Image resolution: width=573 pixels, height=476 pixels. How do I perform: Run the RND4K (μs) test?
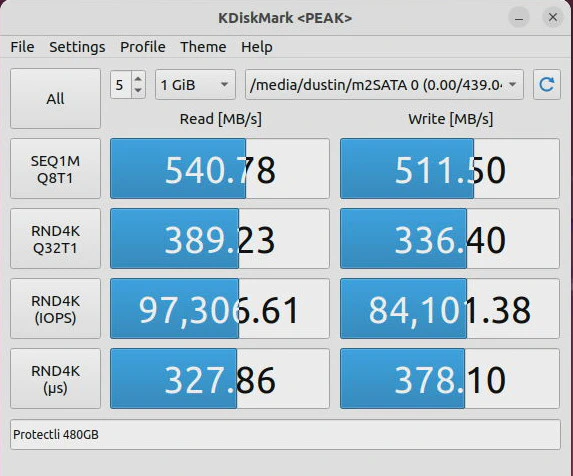point(55,378)
